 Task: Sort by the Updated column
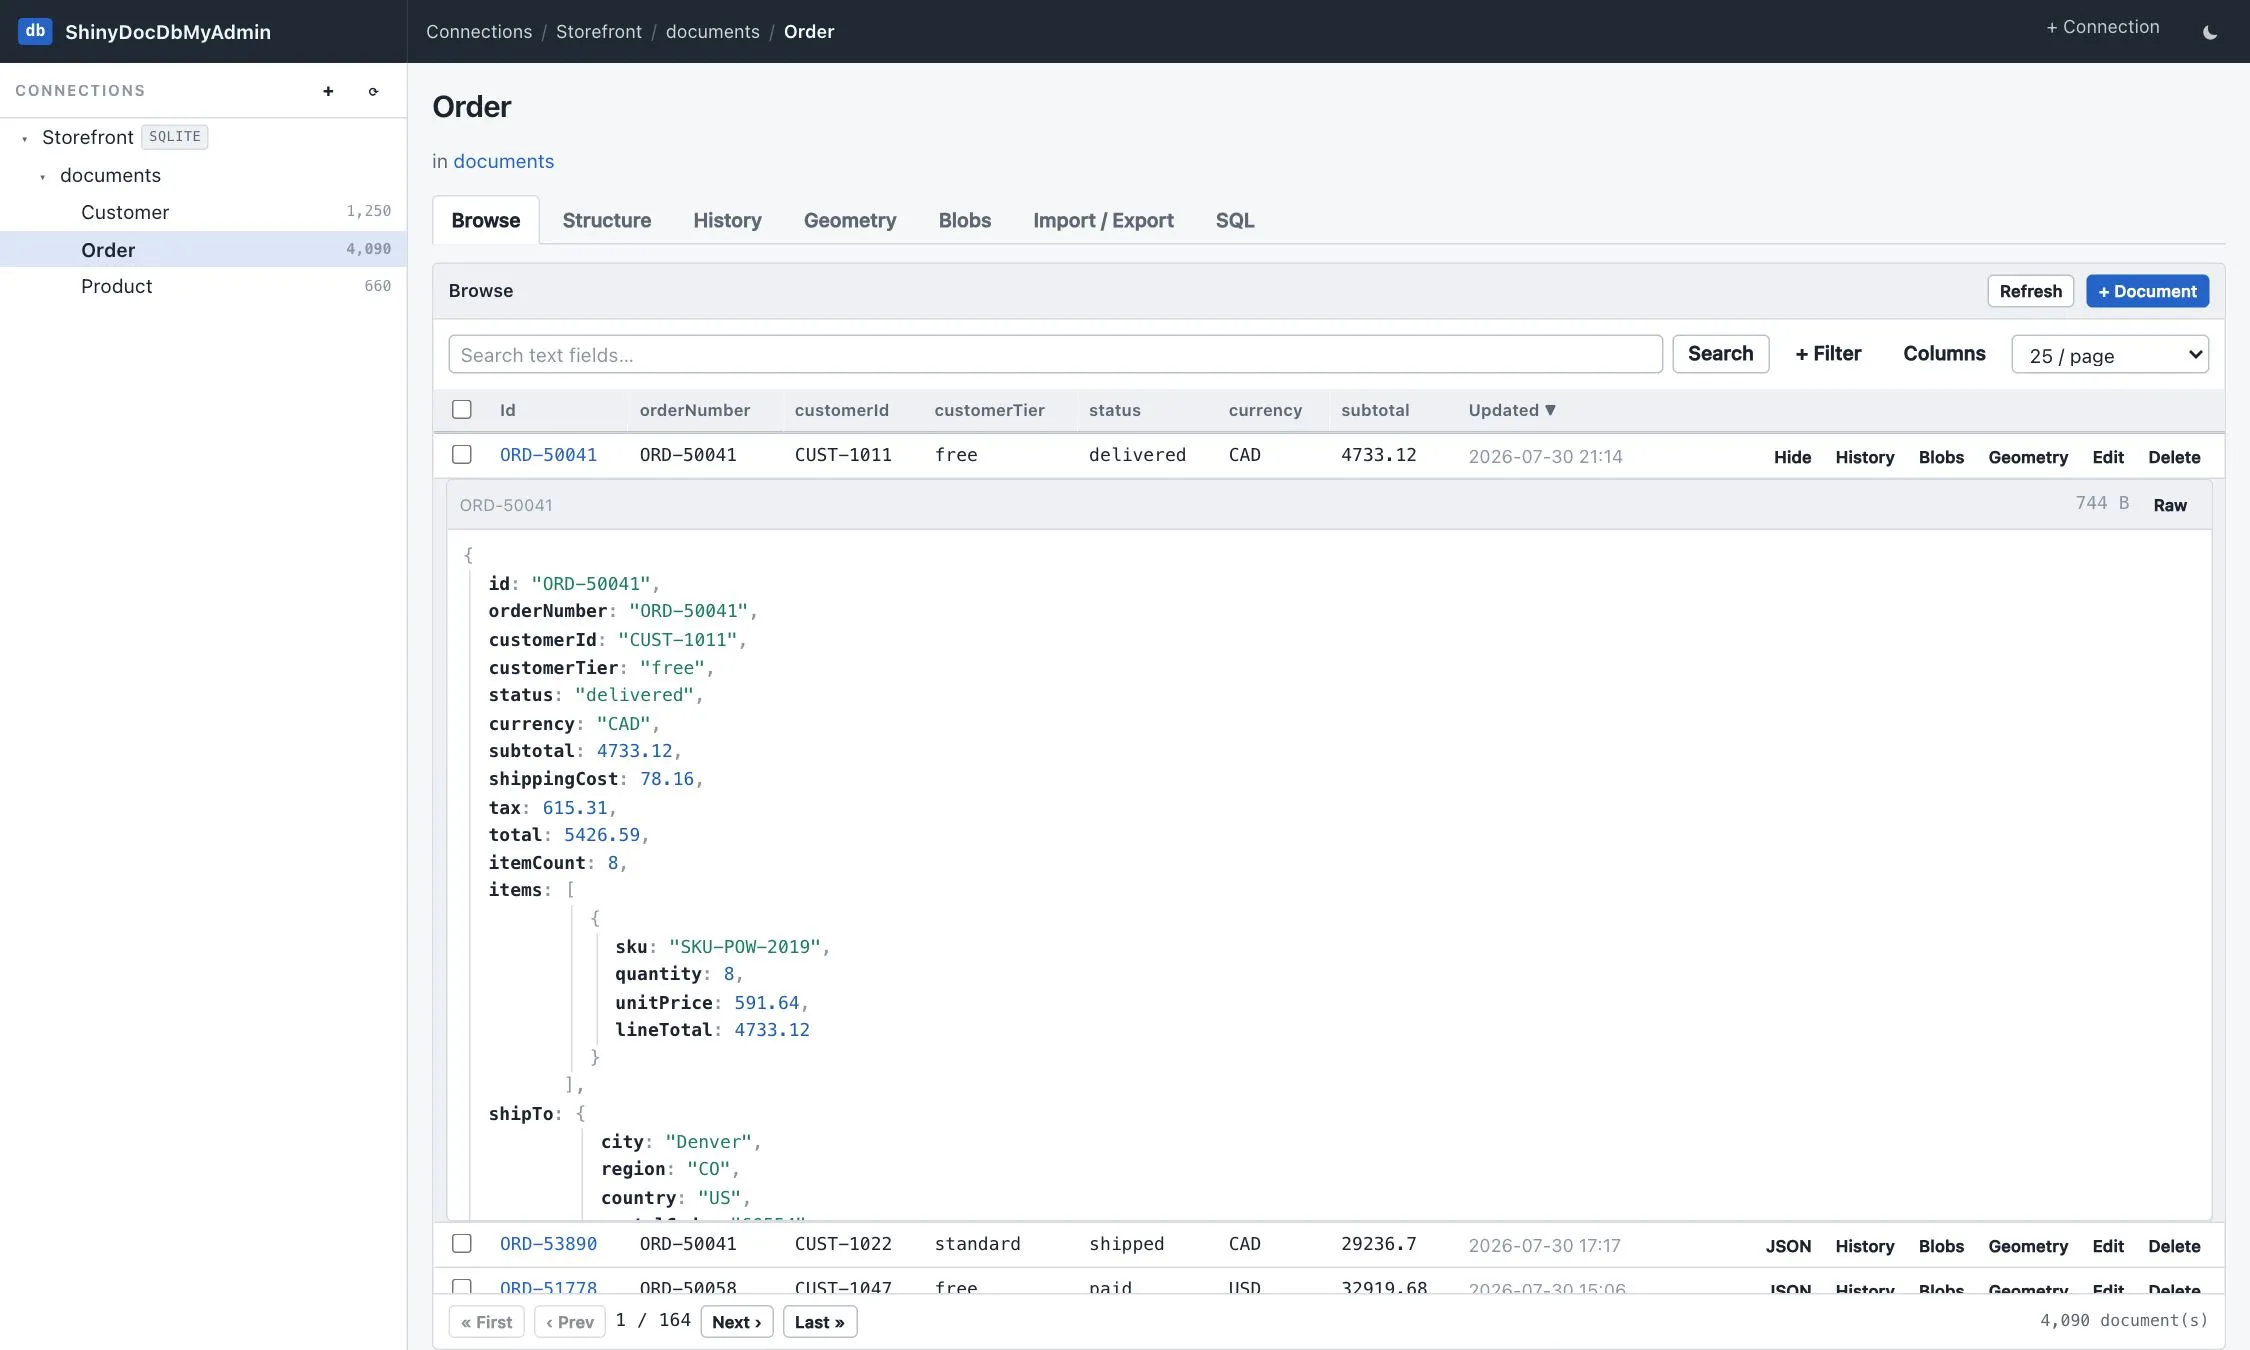pyautogui.click(x=1512, y=410)
